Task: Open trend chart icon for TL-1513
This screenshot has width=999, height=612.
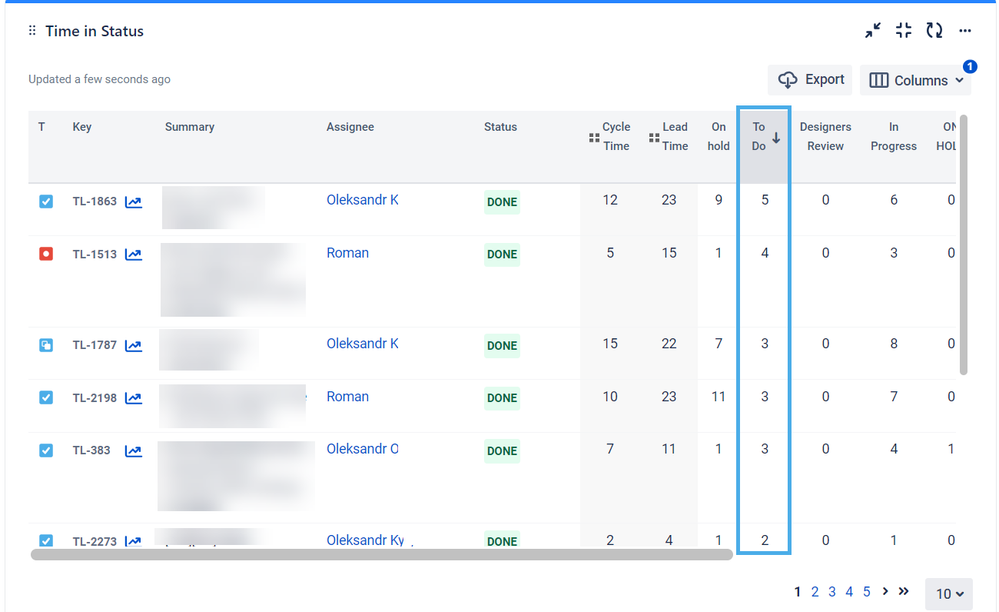Action: [x=133, y=255]
